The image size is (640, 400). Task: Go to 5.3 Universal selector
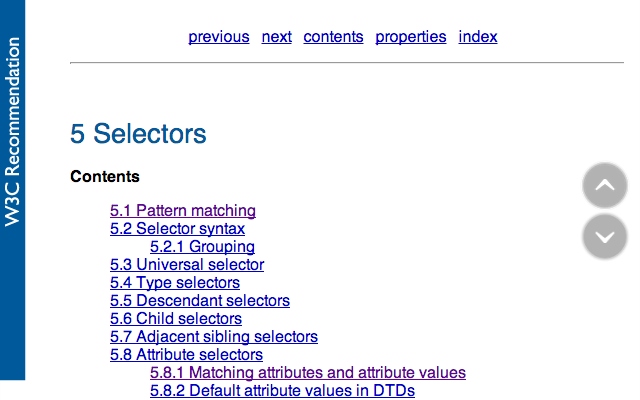tap(187, 265)
